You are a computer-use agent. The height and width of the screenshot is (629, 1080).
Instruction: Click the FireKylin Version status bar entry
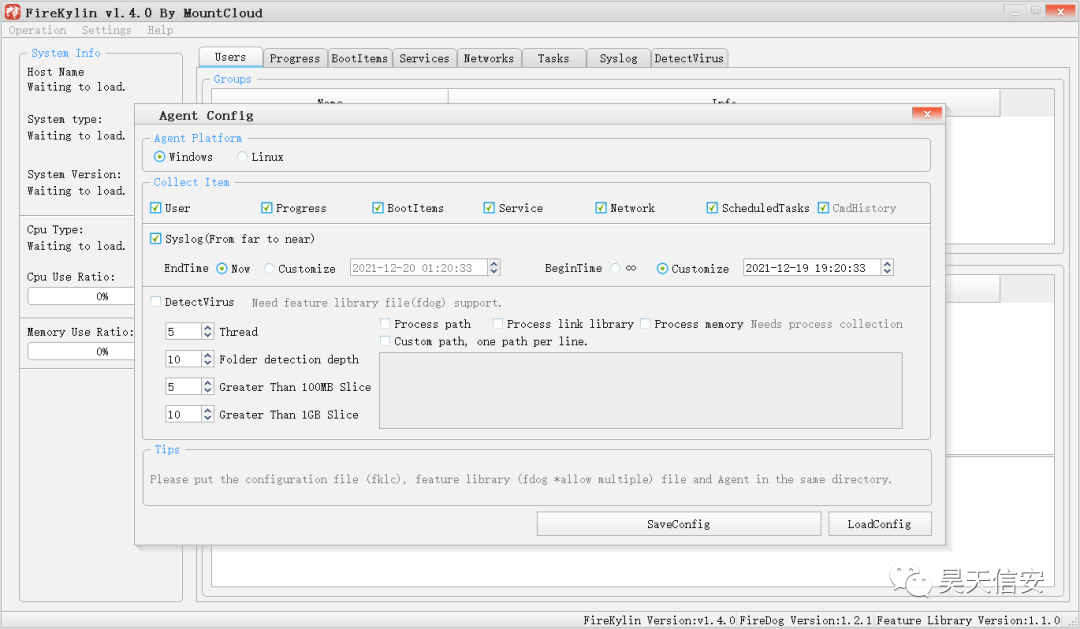point(659,620)
